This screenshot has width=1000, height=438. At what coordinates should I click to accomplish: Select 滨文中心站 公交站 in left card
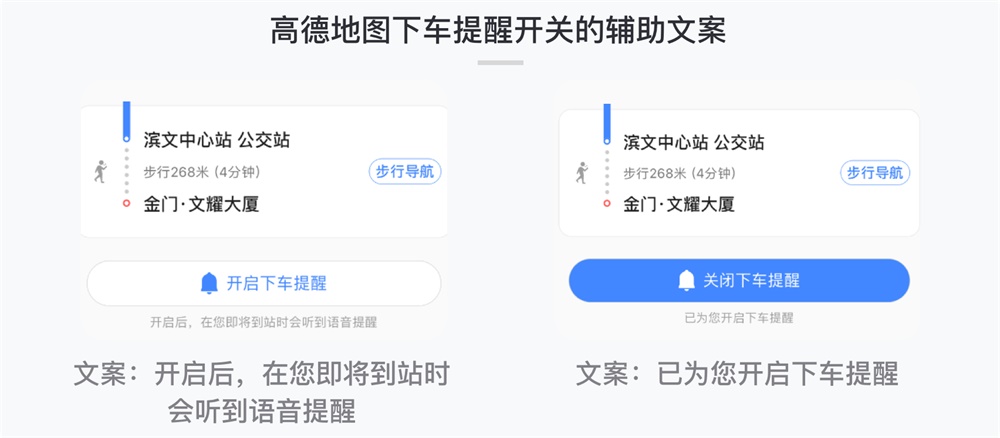coord(216,140)
